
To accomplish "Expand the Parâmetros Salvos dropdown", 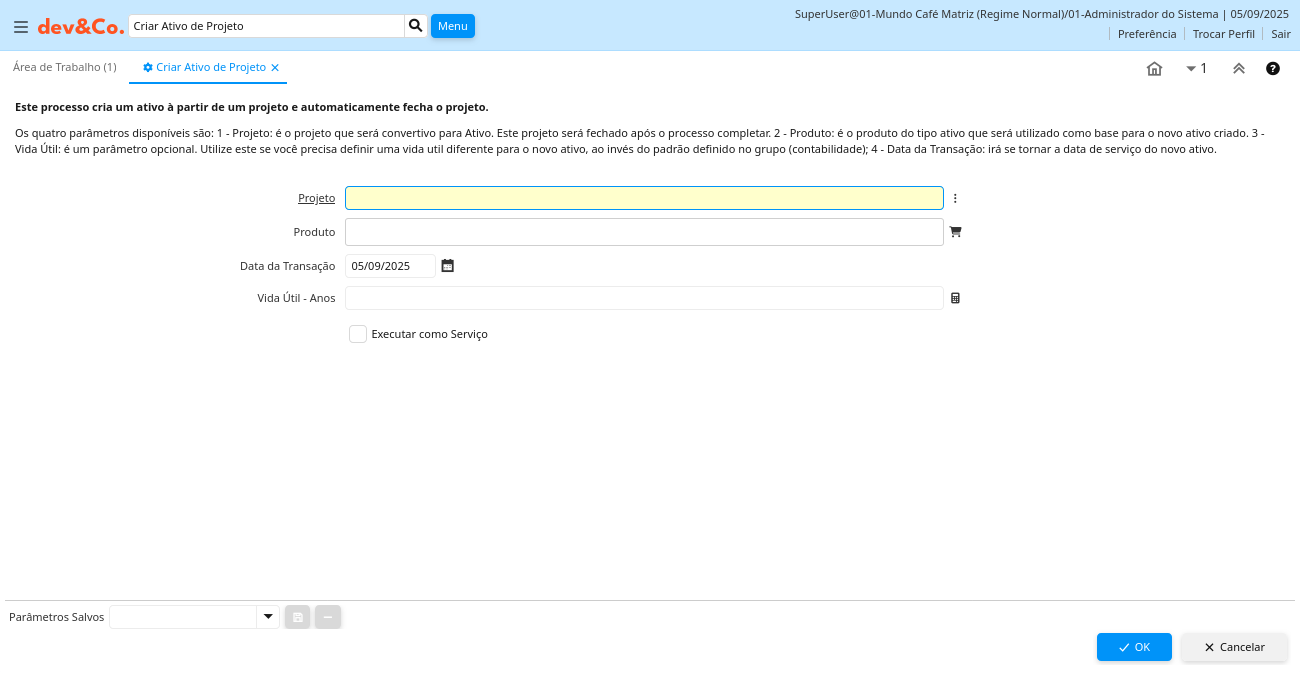I will pos(267,617).
